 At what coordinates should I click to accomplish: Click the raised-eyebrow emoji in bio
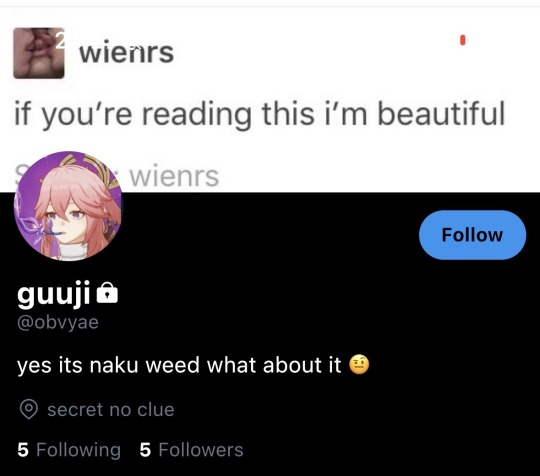(359, 365)
